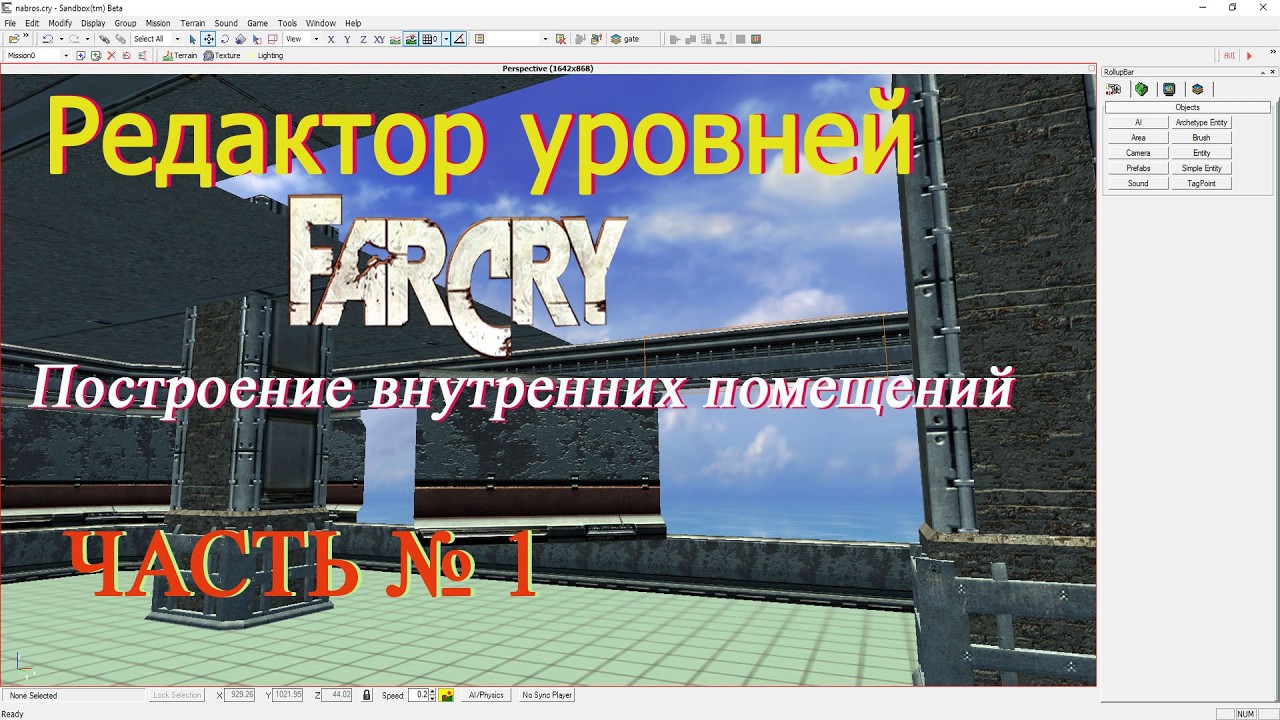Toggle follow terrain and snap to objects
The image size is (1280, 720).
pyautogui.click(x=411, y=39)
